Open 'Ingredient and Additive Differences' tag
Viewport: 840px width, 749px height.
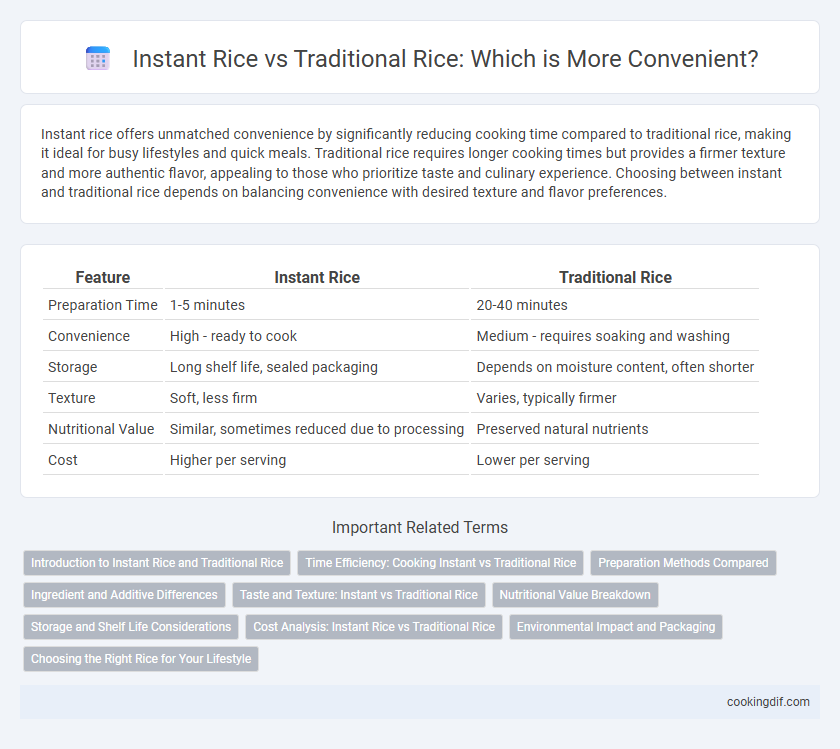(124, 595)
